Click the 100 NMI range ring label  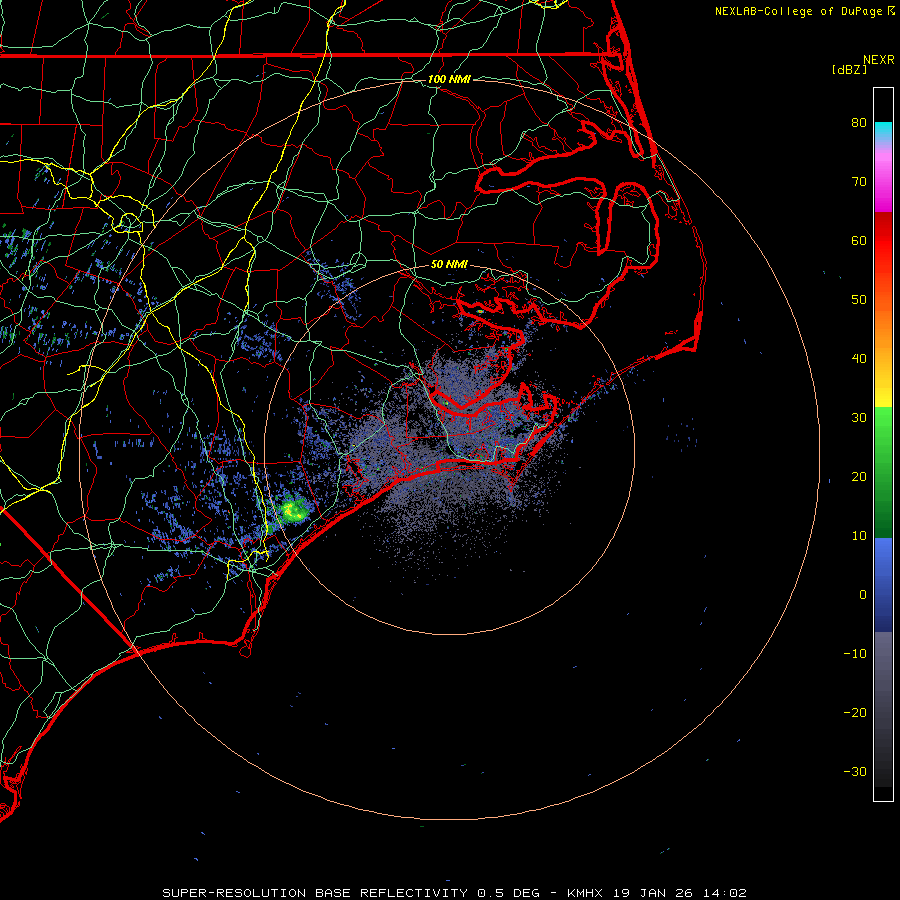pos(449,79)
